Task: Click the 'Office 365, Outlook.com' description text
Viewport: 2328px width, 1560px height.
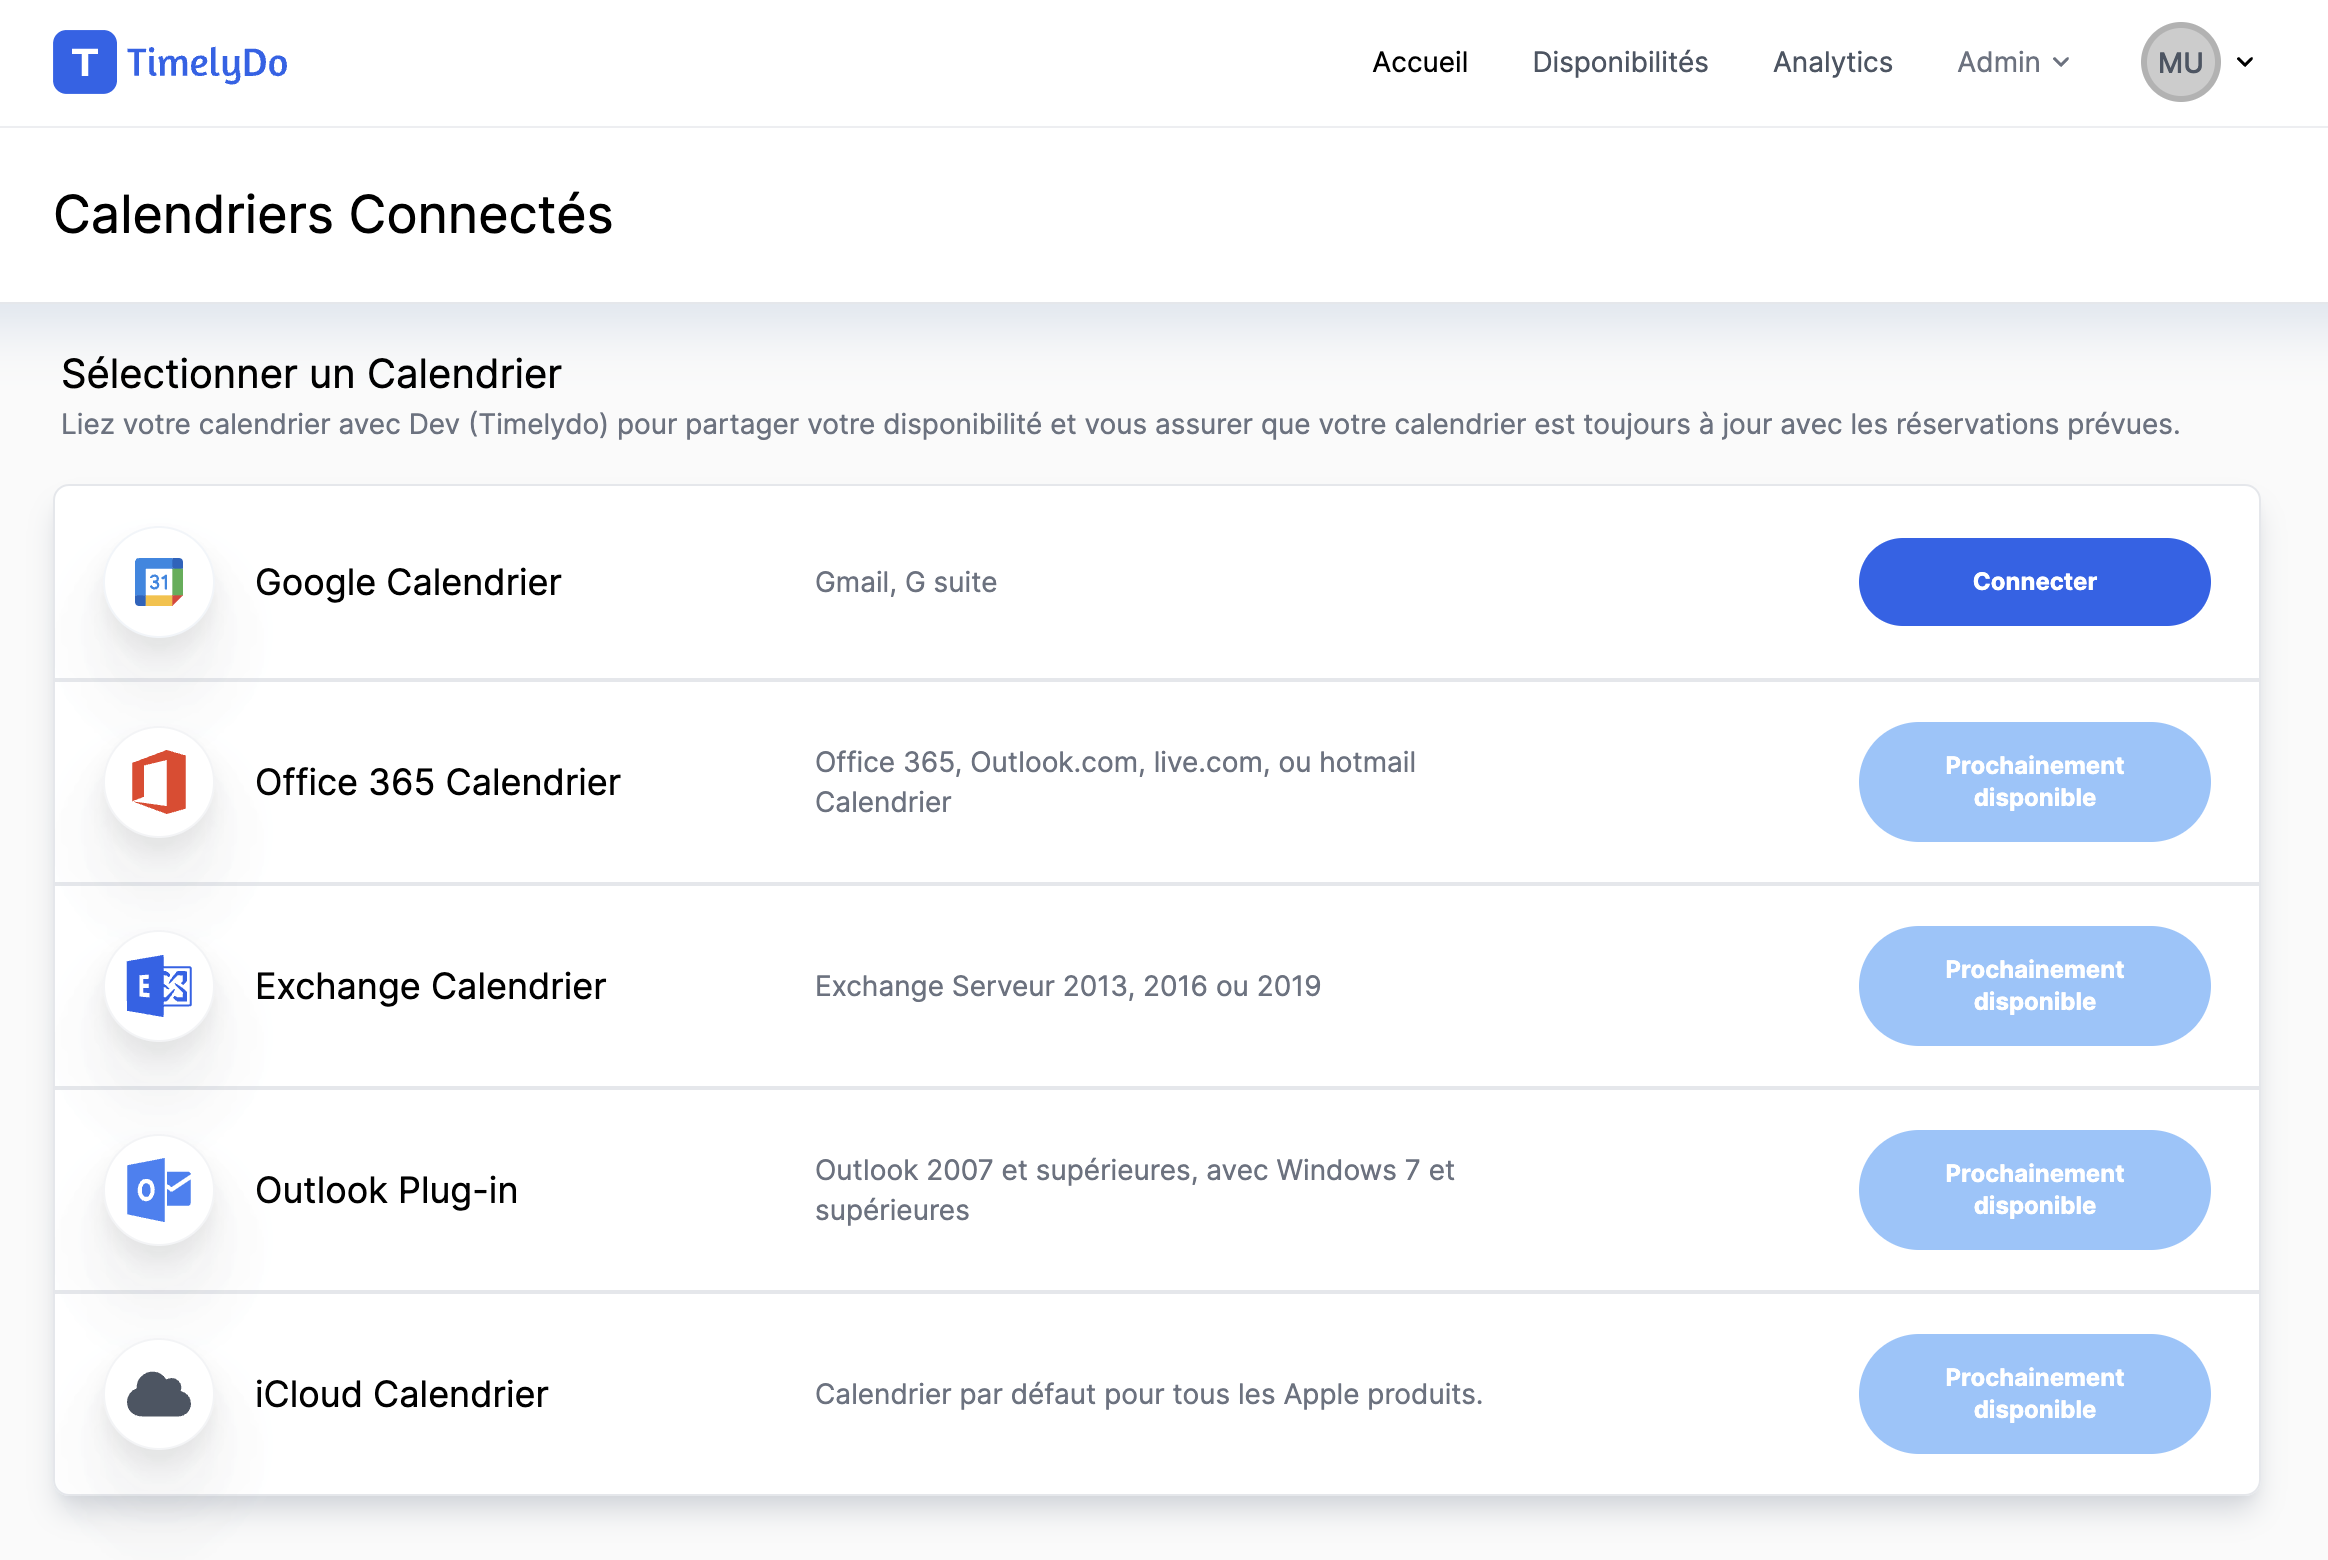Action: pyautogui.click(x=1115, y=782)
